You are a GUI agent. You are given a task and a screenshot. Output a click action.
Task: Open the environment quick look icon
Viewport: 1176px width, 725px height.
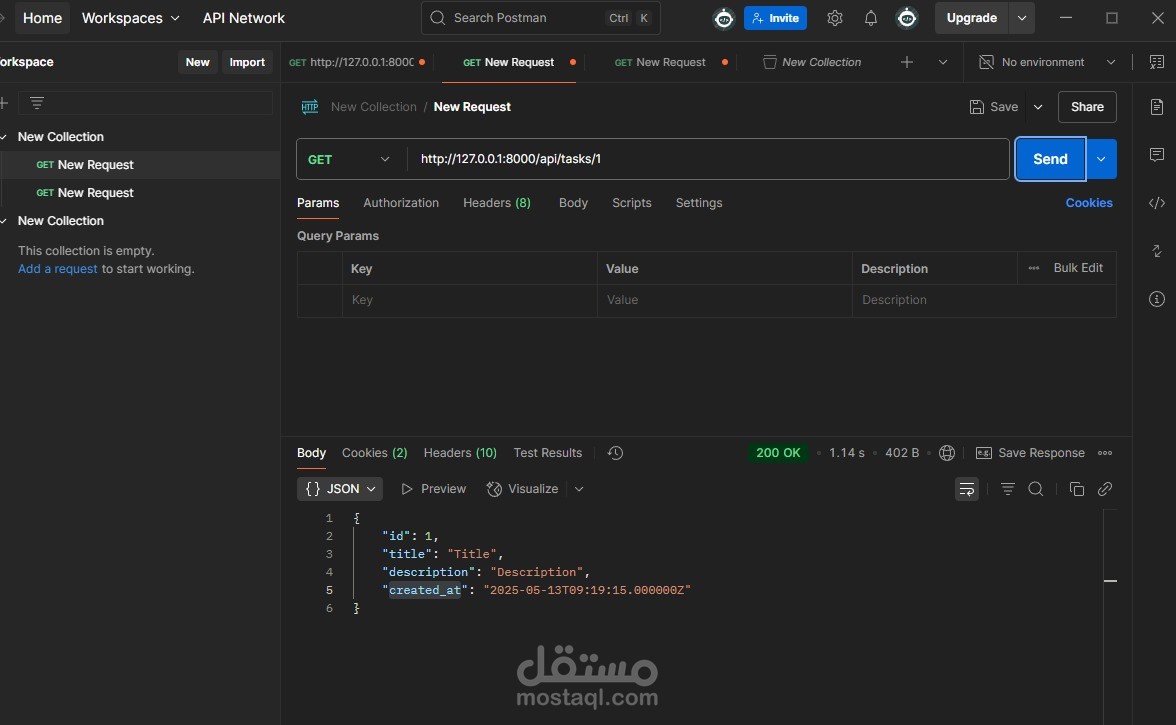click(1156, 62)
